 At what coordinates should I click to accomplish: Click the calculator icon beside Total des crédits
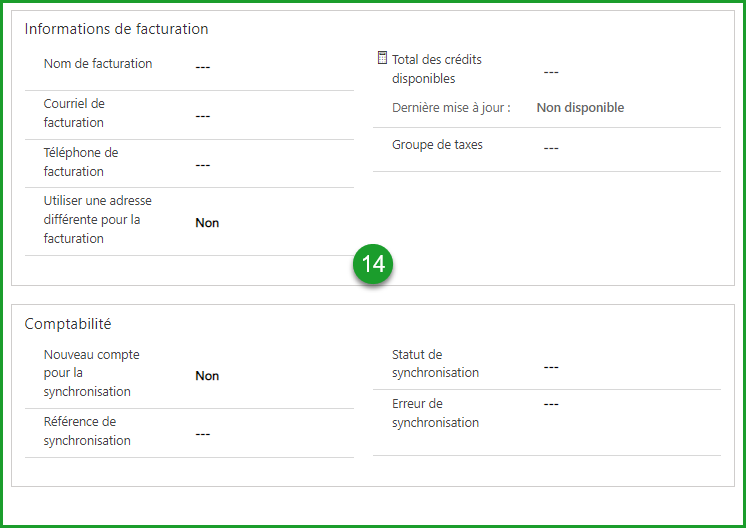click(x=382, y=58)
